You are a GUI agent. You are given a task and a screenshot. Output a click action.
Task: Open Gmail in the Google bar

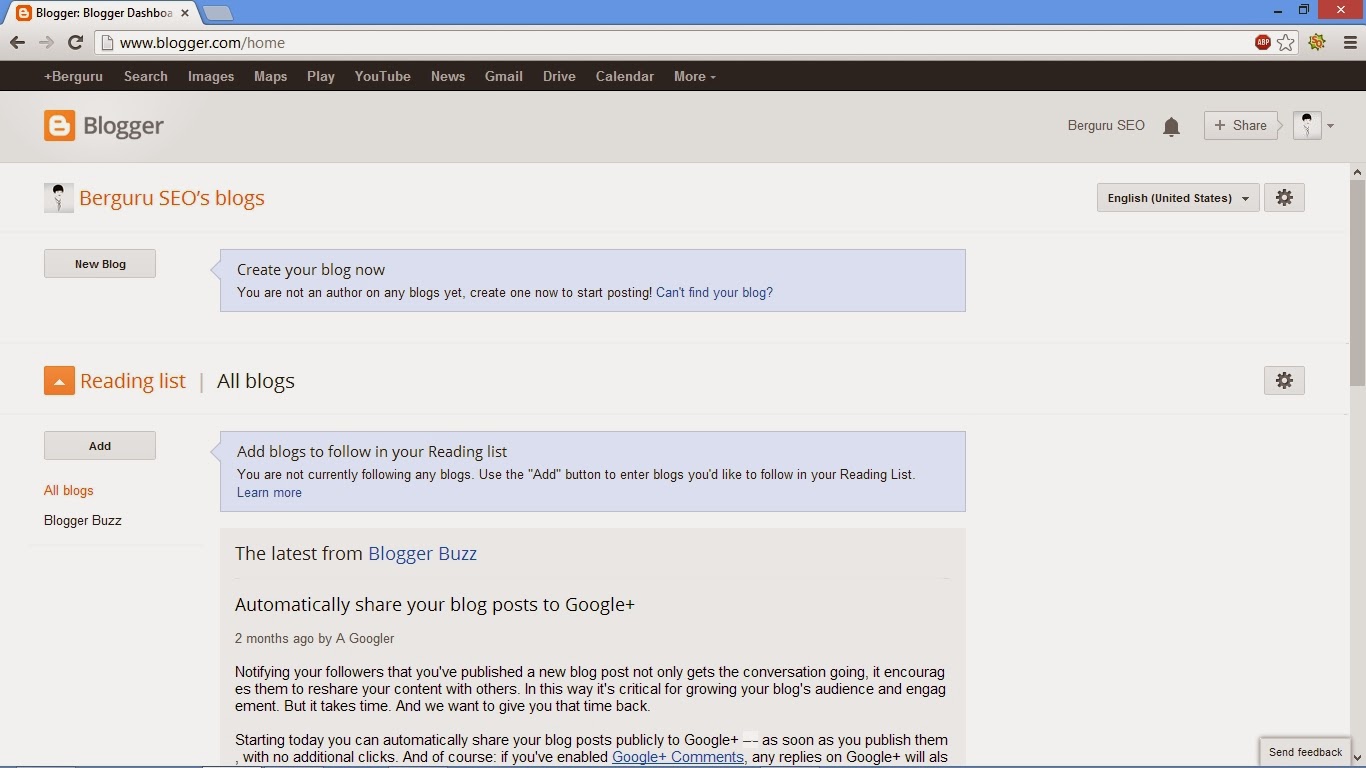pos(504,76)
